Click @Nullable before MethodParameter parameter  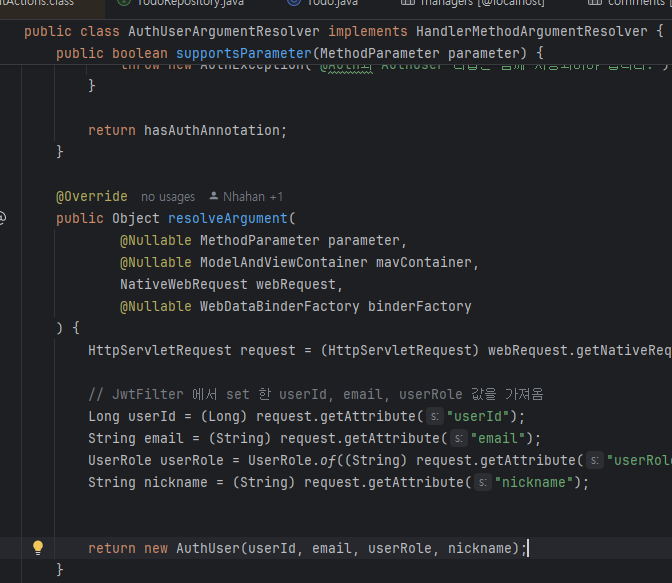point(156,240)
